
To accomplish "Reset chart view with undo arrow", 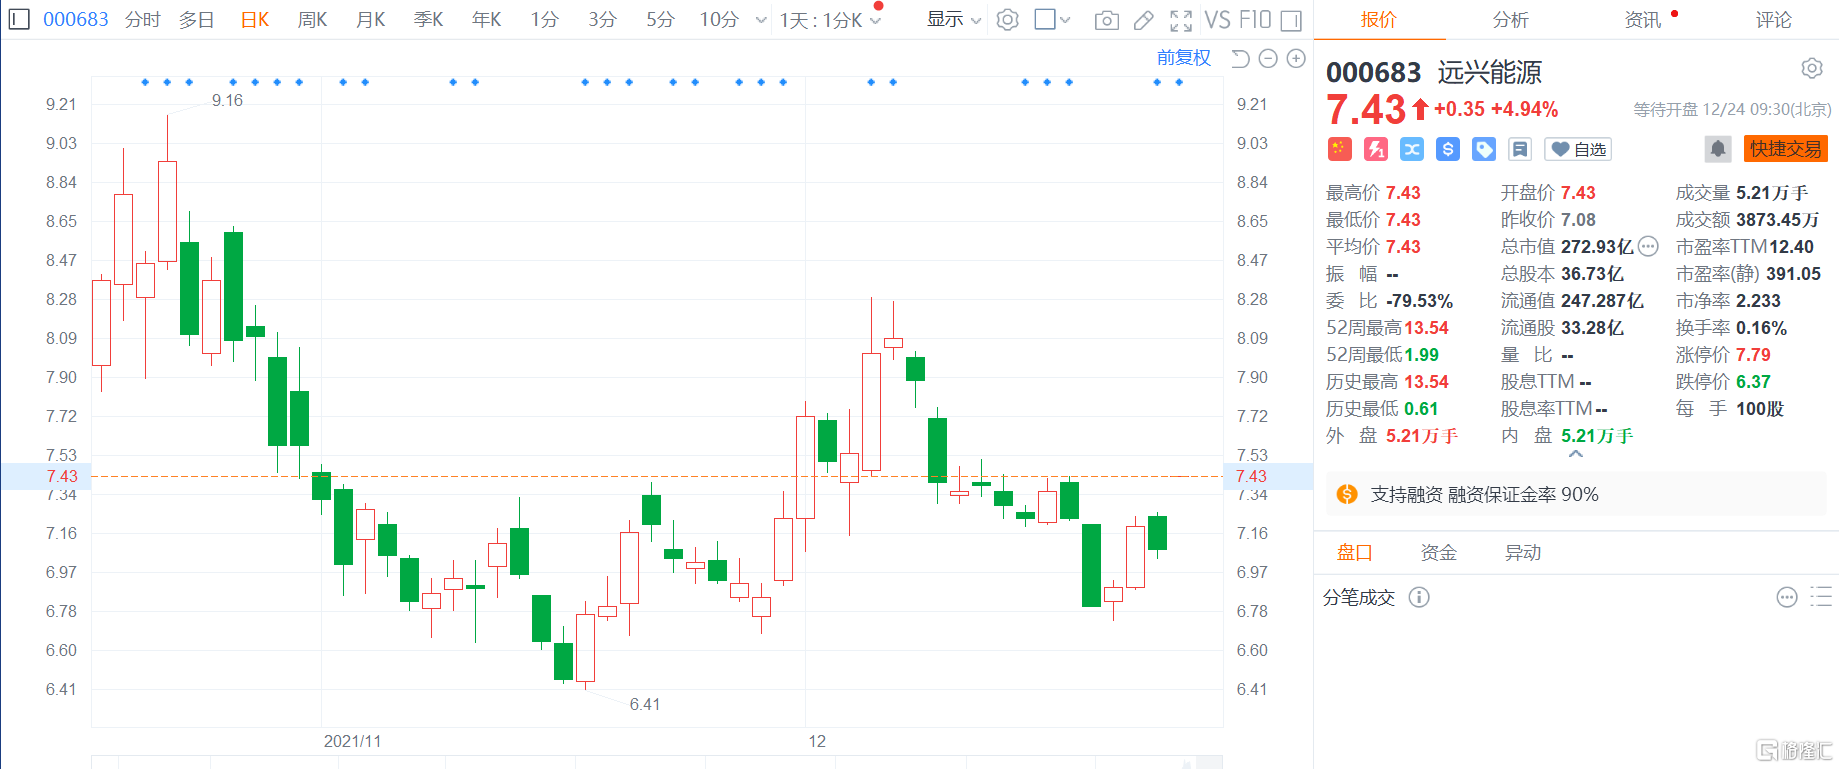I will point(1241,59).
